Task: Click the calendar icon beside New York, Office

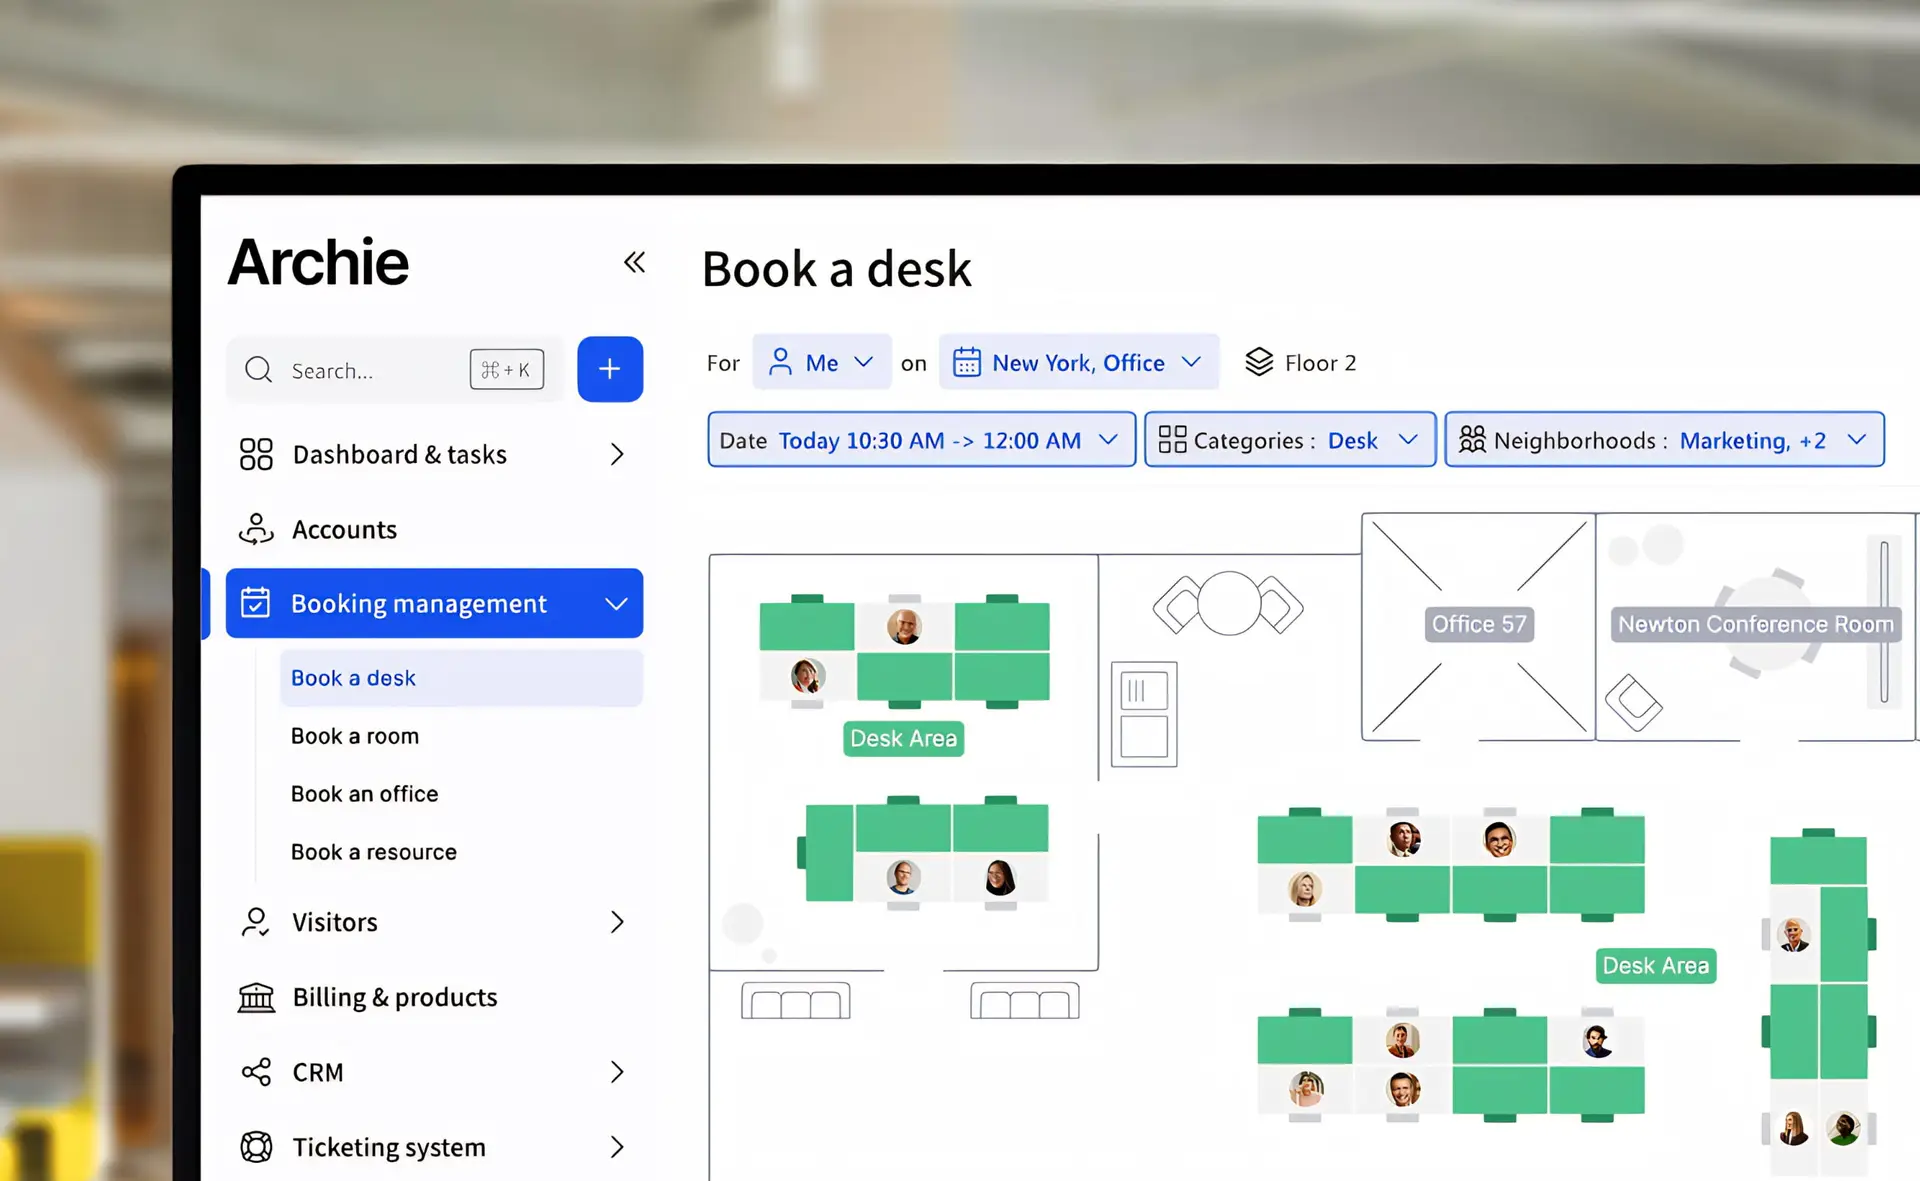Action: pyautogui.click(x=967, y=362)
